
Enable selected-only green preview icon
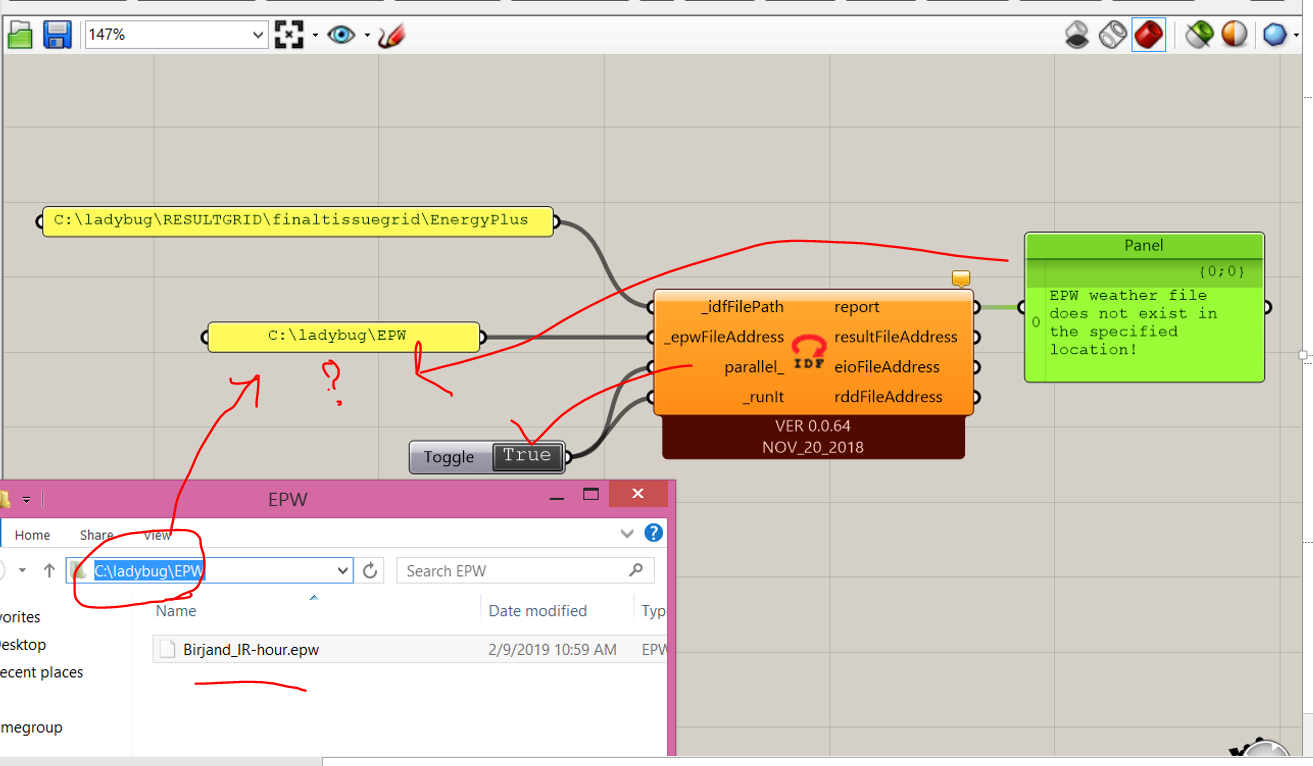(x=1199, y=35)
